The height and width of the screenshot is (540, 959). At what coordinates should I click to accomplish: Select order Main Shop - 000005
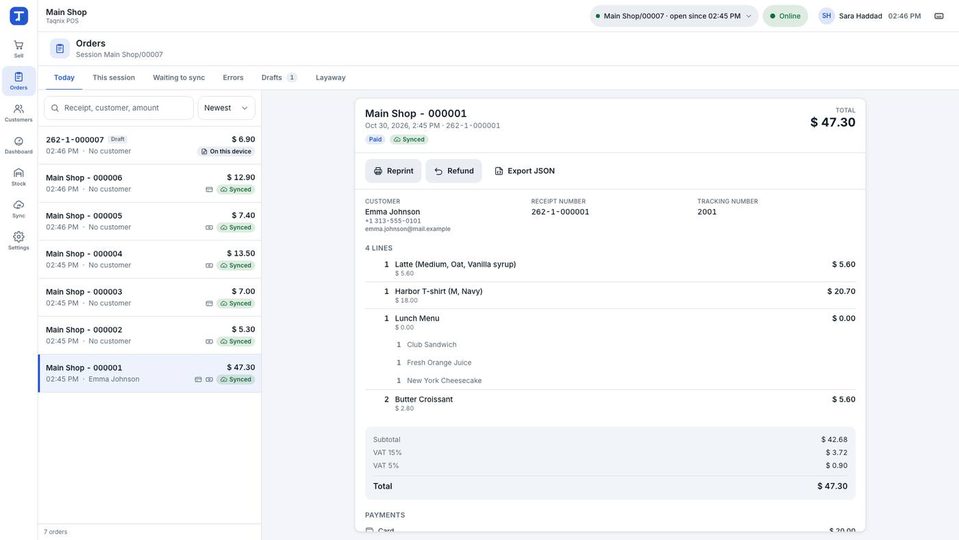point(149,221)
